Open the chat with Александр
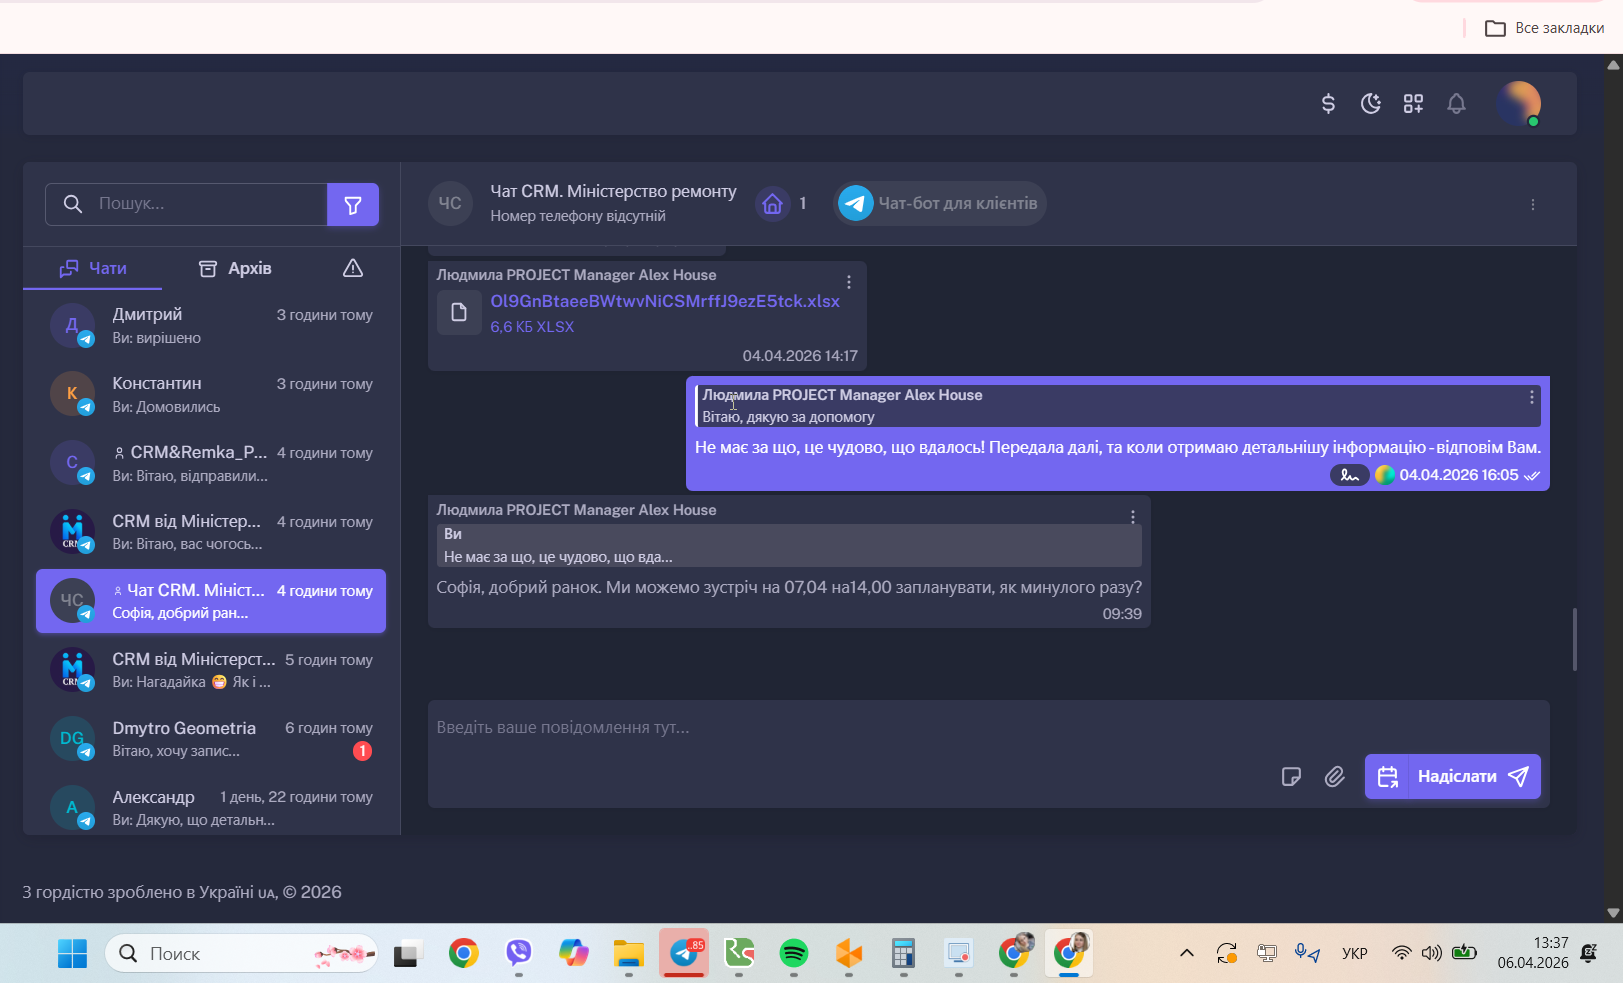The width and height of the screenshot is (1623, 983). pos(211,808)
